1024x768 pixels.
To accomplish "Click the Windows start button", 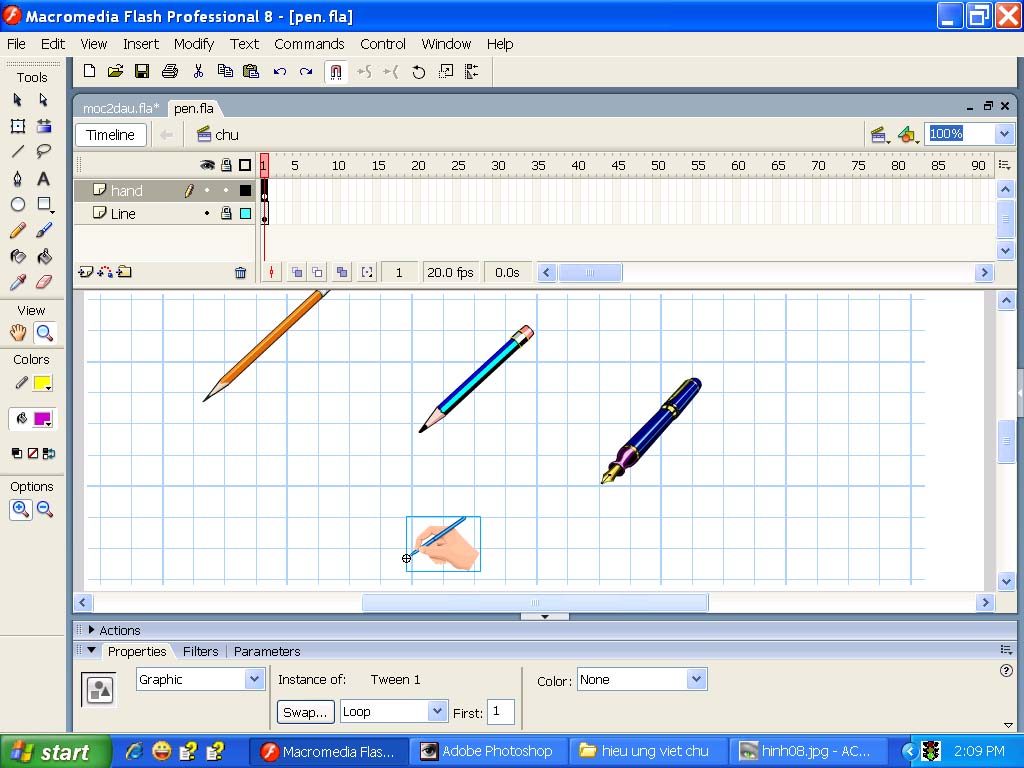I will point(56,752).
